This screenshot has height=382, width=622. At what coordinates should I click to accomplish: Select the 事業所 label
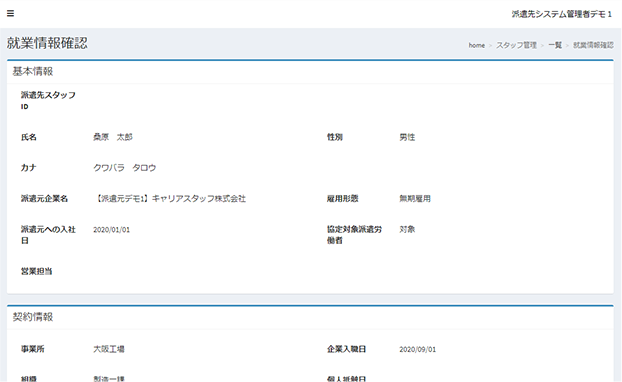(x=33, y=349)
